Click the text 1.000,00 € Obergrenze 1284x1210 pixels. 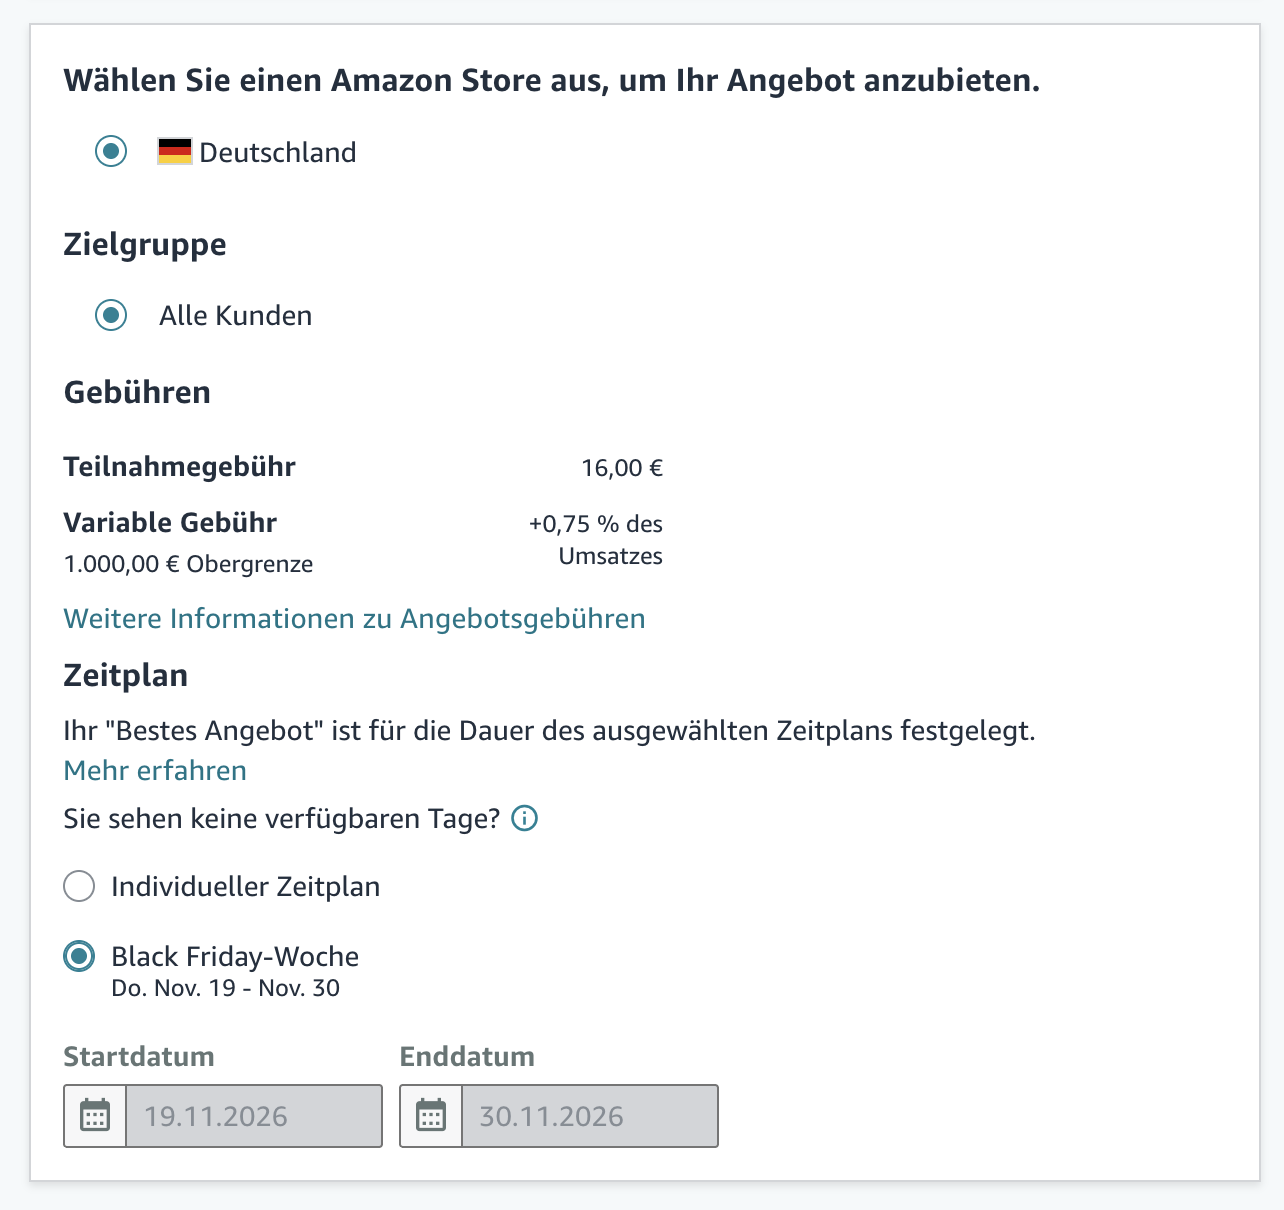pyautogui.click(x=188, y=564)
